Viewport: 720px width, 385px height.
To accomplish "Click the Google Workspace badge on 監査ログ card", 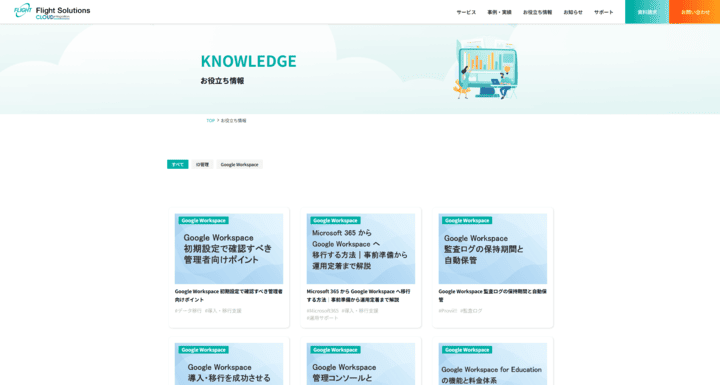I will tap(467, 221).
